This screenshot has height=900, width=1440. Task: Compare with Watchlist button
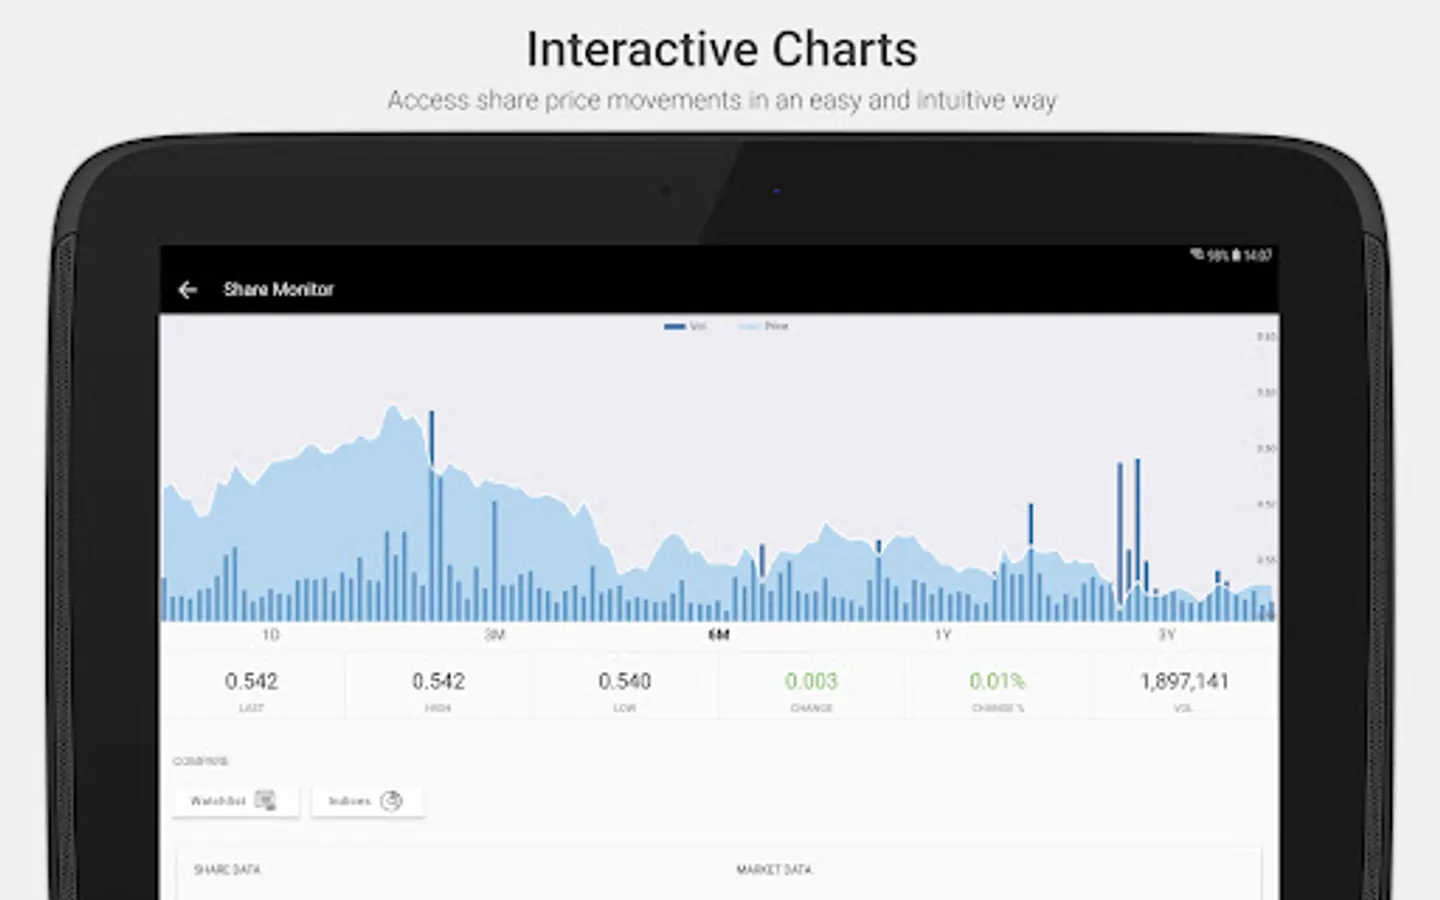[x=235, y=801]
